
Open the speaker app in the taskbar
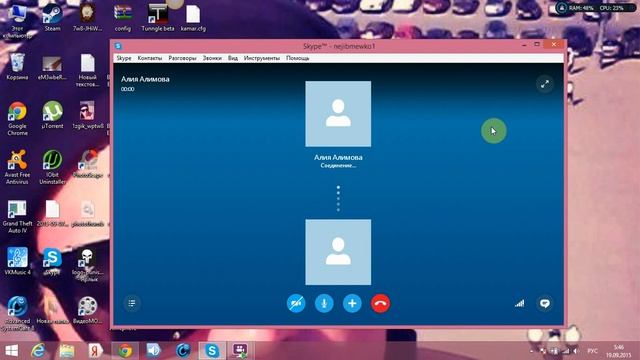point(153,351)
